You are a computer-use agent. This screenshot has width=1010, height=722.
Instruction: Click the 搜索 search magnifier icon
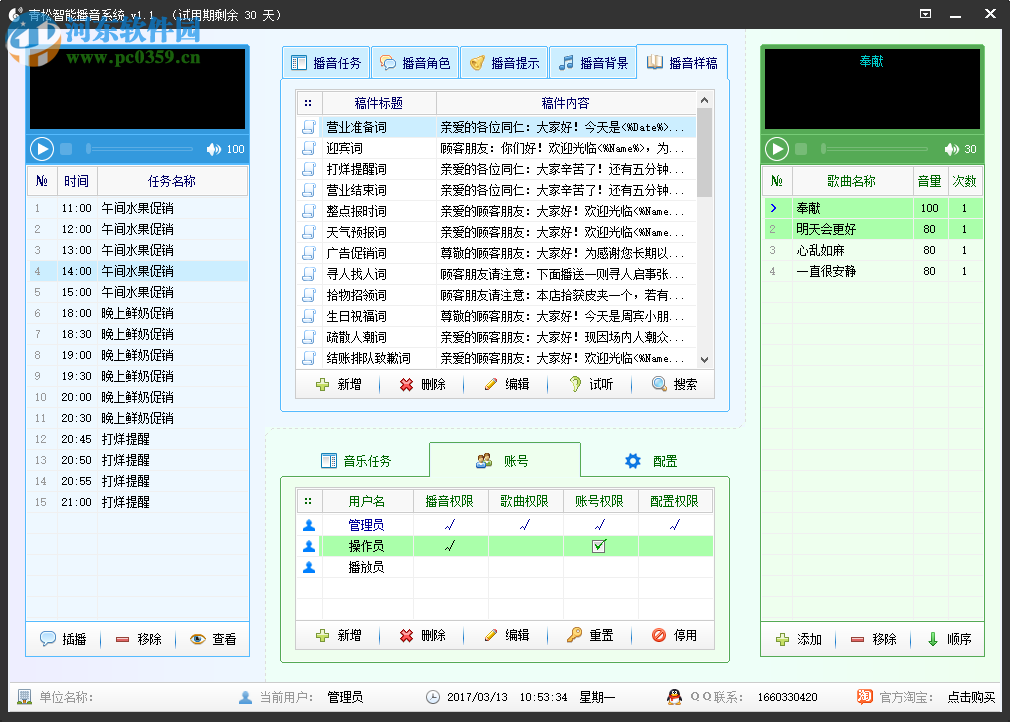coord(658,384)
